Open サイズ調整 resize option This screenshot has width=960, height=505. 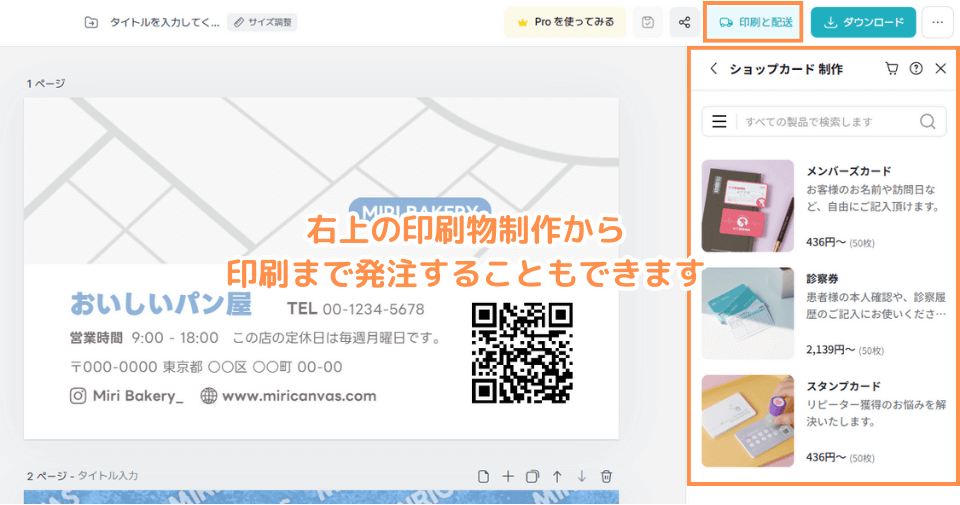(262, 23)
